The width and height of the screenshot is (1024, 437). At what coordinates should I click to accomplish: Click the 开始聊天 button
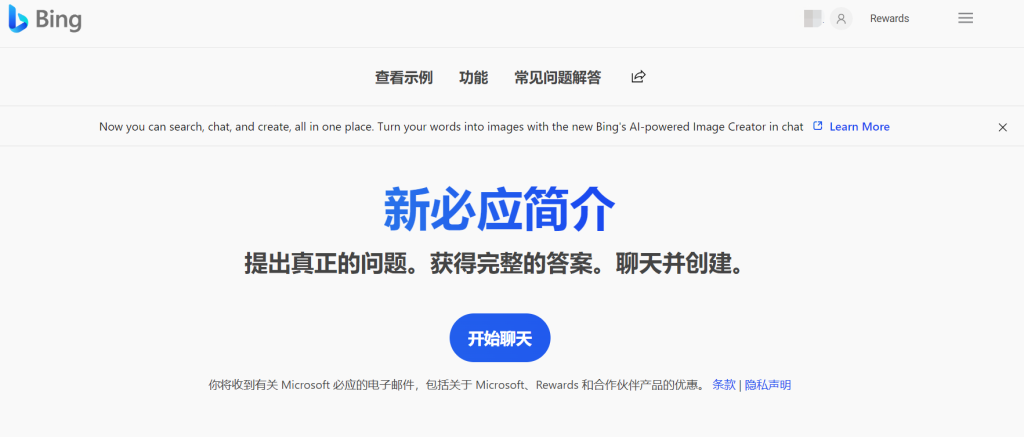[x=500, y=338]
